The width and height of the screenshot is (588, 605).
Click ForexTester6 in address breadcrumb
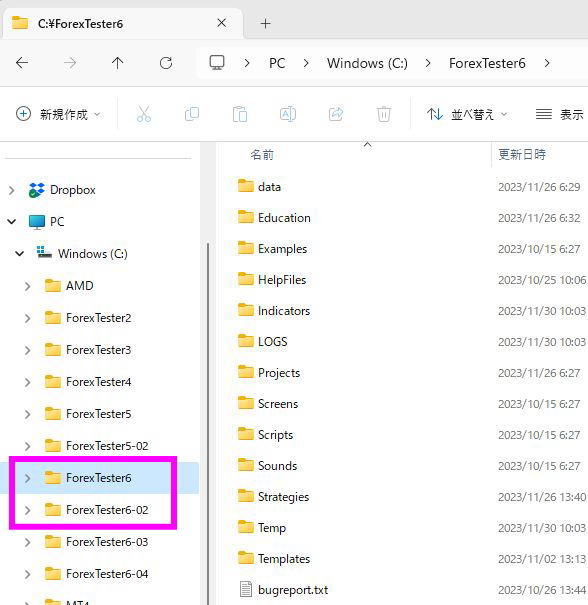(487, 63)
